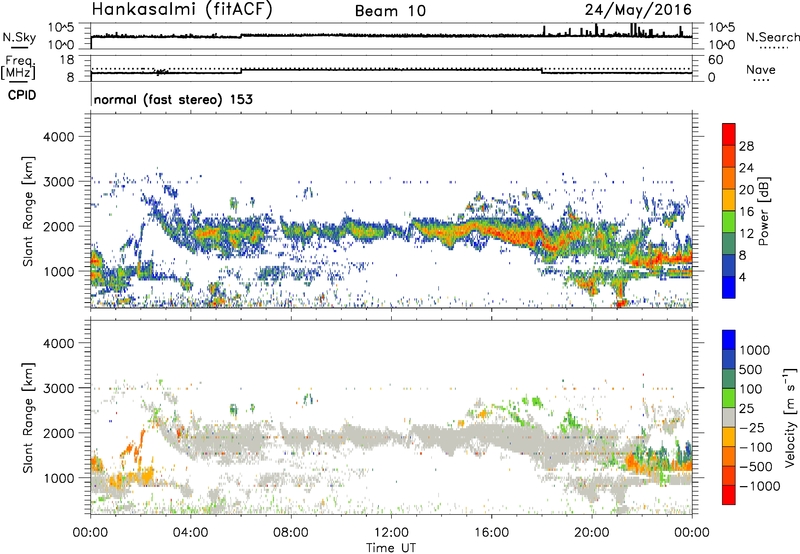Click the 'Freq. [MHz]' axis label
This screenshot has height=554, width=800.
click(x=18, y=67)
